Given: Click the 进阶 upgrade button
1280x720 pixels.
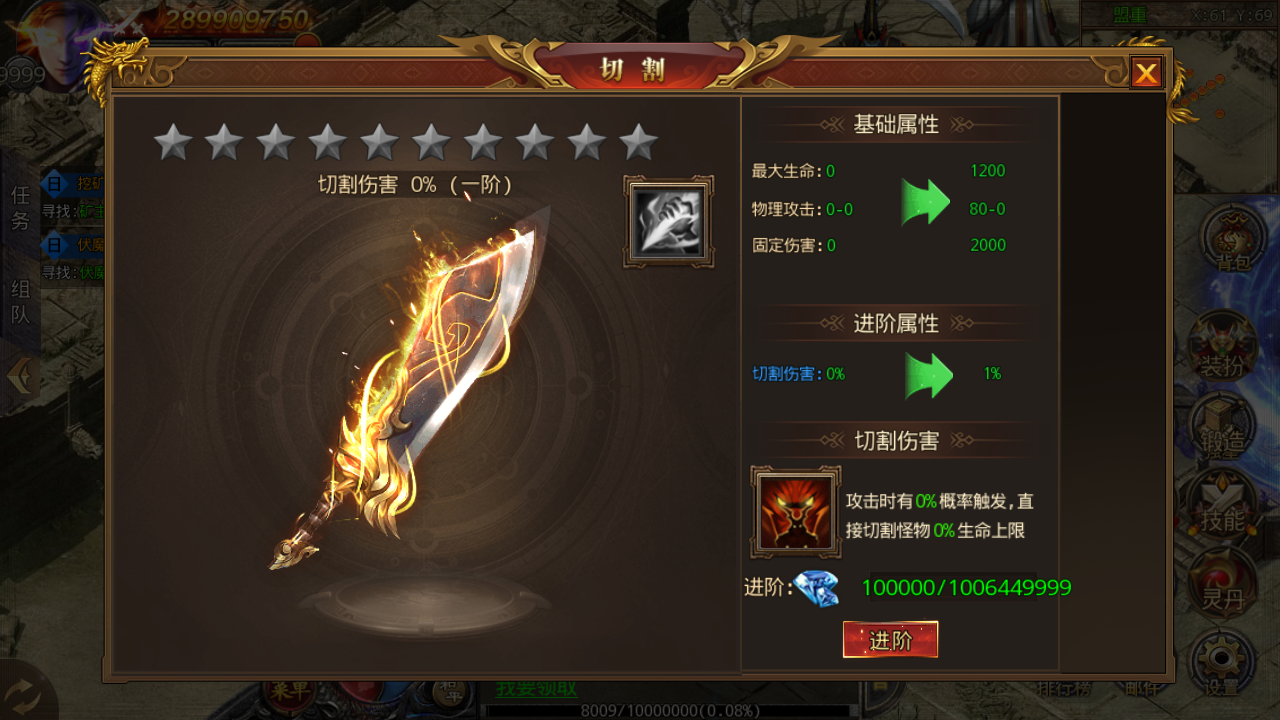Looking at the screenshot, I should tap(890, 640).
